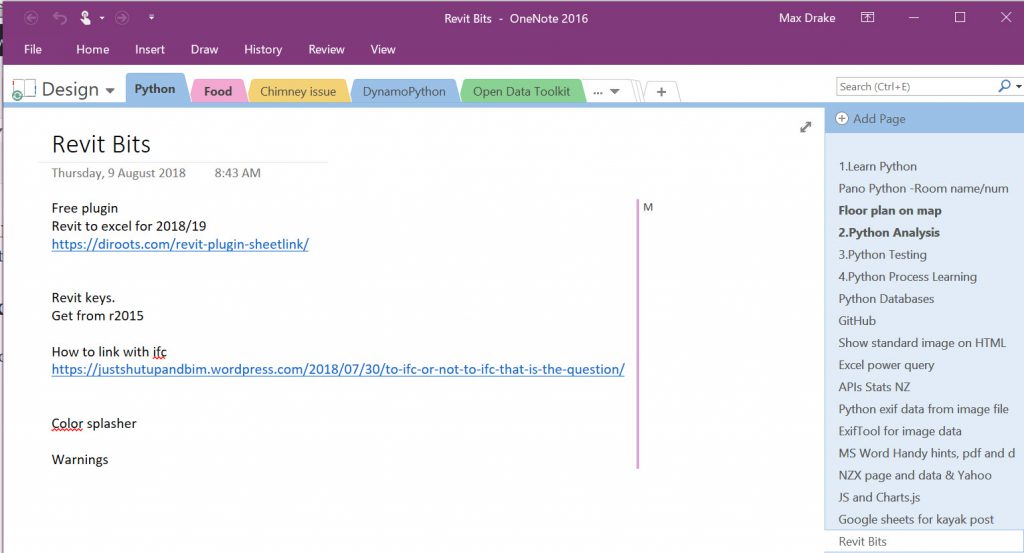Show more hidden section tabs
The image size is (1024, 553).
click(x=606, y=91)
